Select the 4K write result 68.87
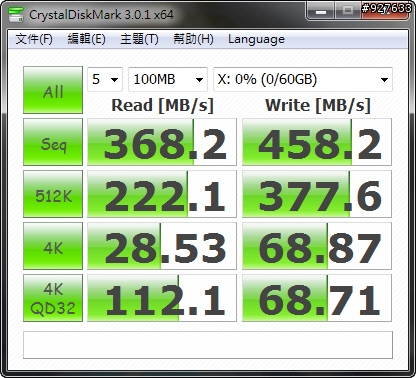This screenshot has width=416, height=378. click(317, 246)
